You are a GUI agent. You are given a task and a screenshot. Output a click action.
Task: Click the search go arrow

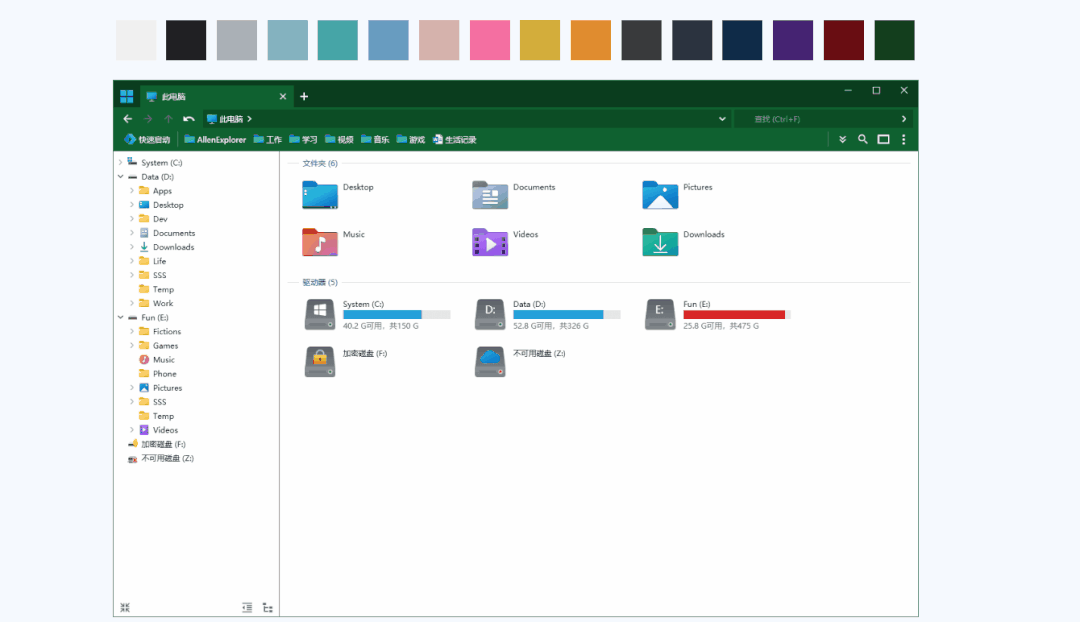904,119
